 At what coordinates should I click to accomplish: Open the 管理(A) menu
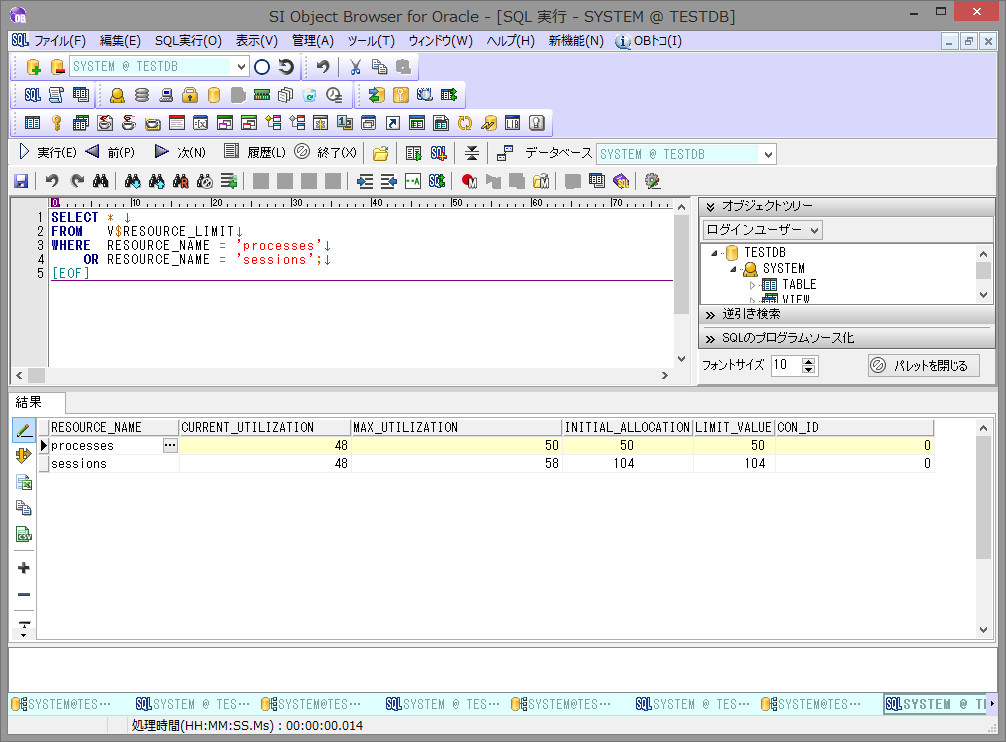coord(312,41)
